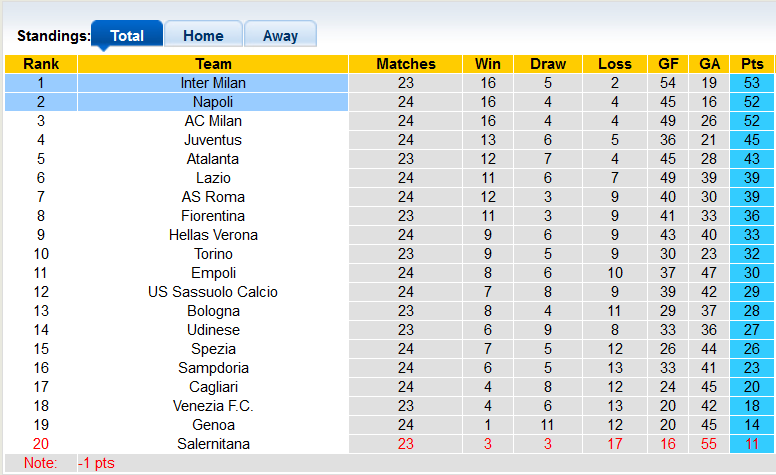Click the Inter Milan team name
776x475 pixels.
click(x=213, y=83)
